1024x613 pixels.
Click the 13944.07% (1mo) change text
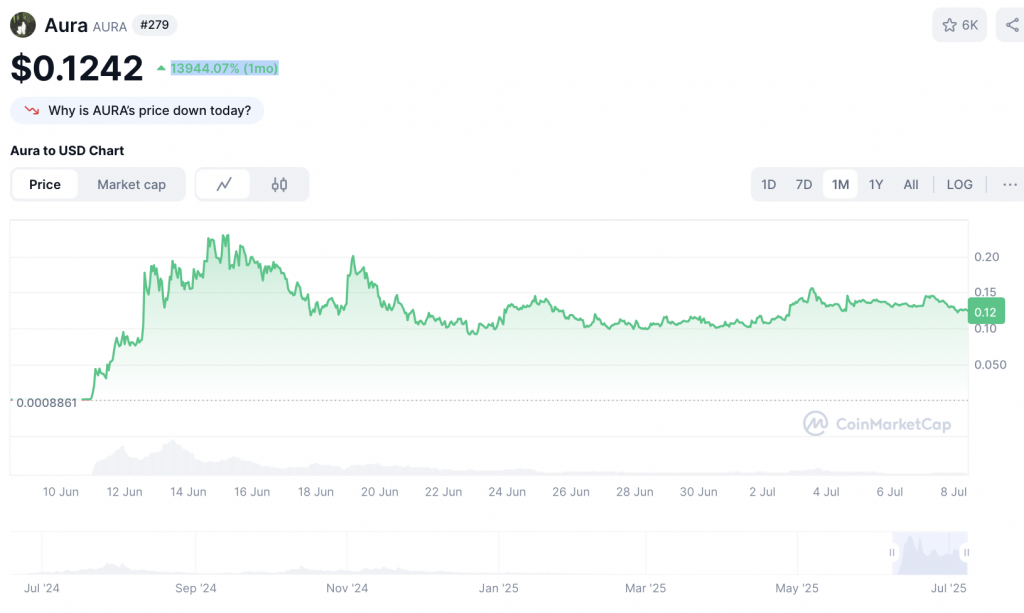click(x=225, y=68)
